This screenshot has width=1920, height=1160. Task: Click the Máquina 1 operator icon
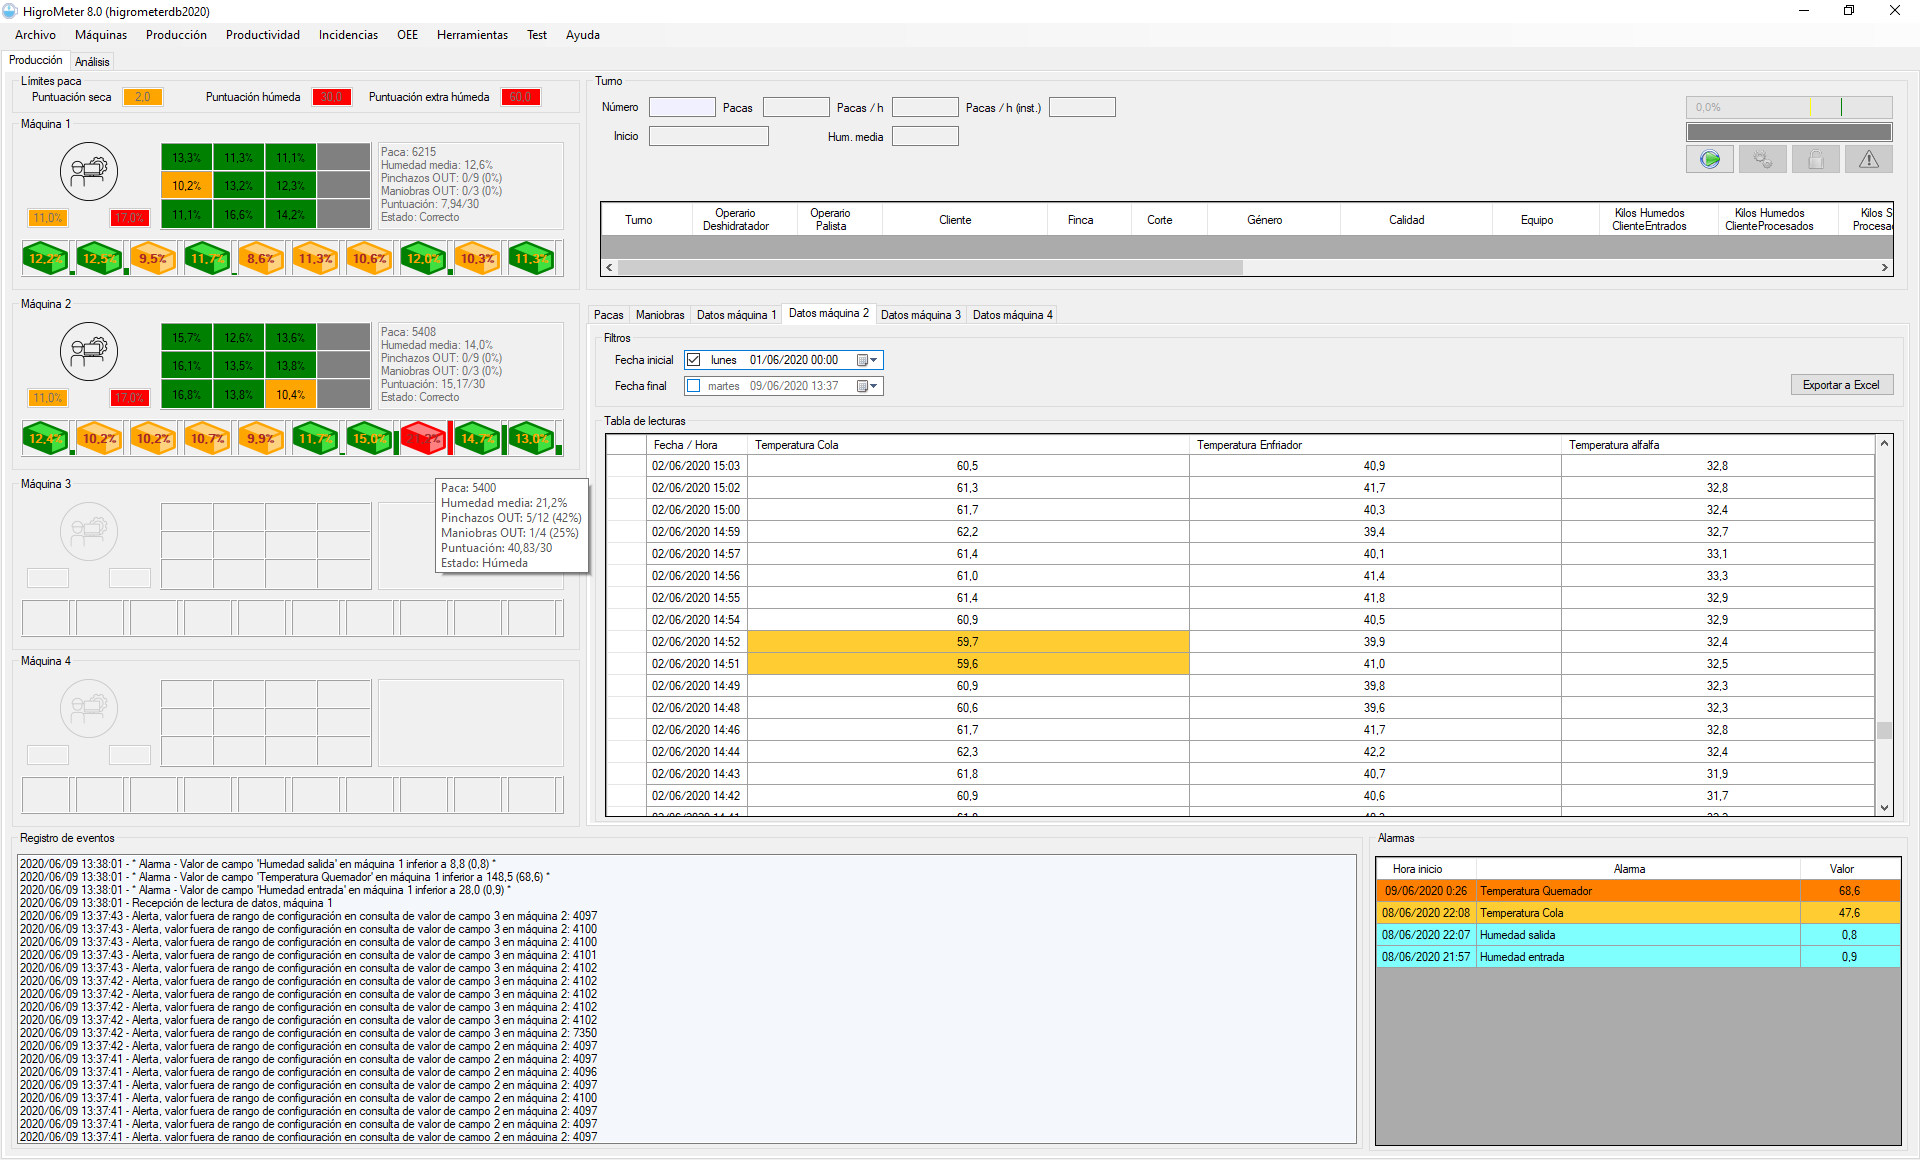coord(89,171)
